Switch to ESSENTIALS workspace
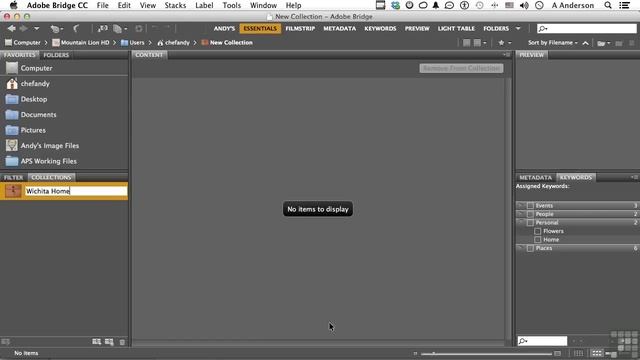 (x=260, y=29)
